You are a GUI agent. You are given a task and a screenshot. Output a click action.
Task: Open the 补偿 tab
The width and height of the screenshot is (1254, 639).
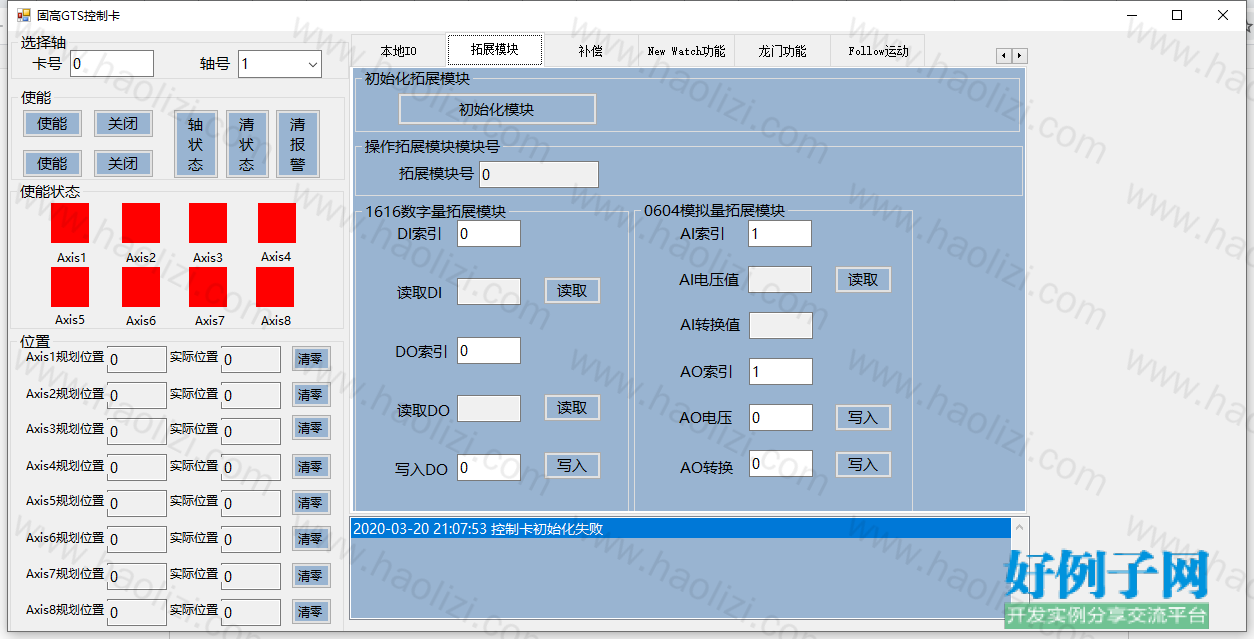point(590,51)
